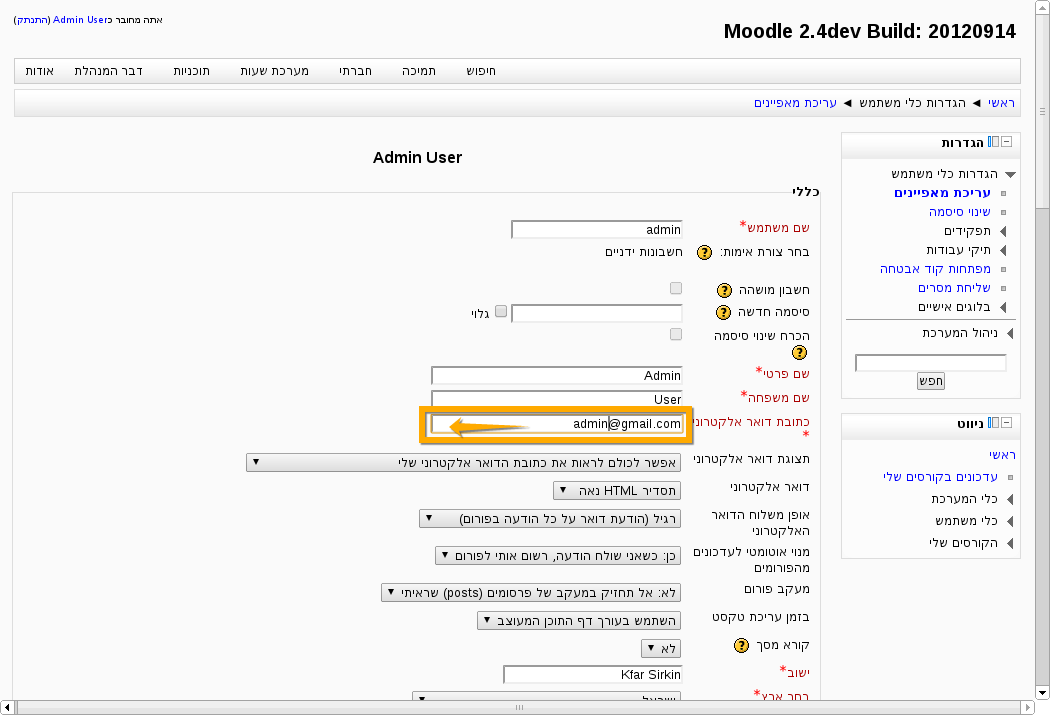
Task: Open help icon for חשבון מושהה
Action: click(724, 290)
